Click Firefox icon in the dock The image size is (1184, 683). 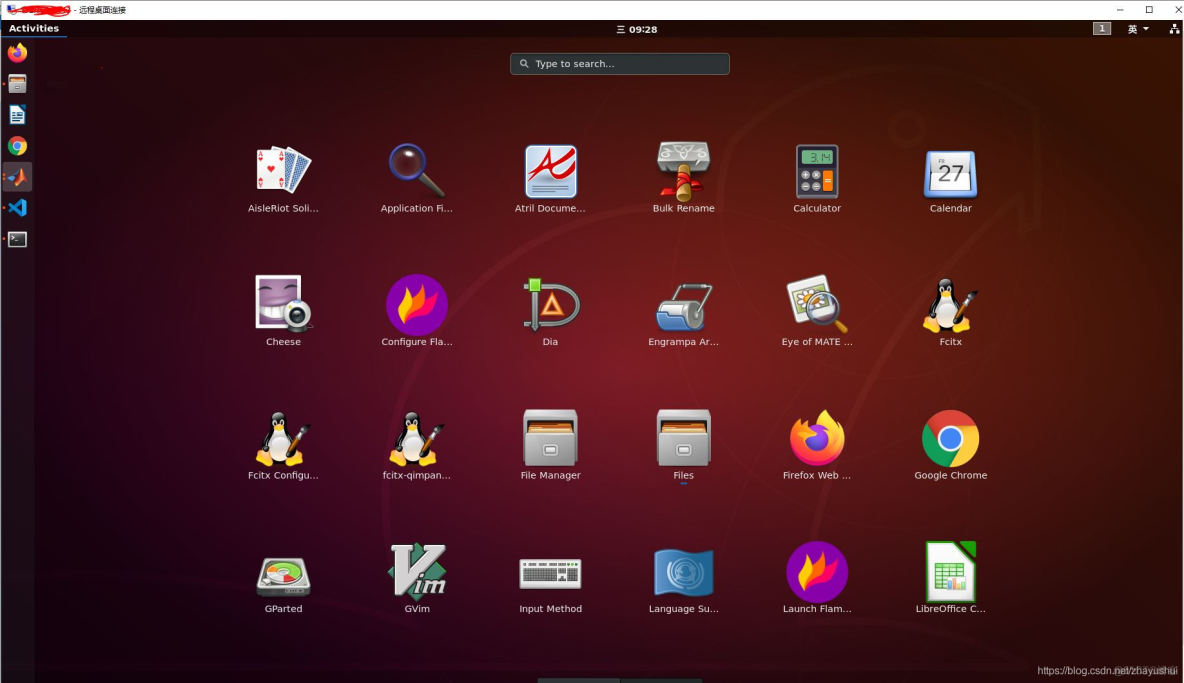click(x=17, y=53)
